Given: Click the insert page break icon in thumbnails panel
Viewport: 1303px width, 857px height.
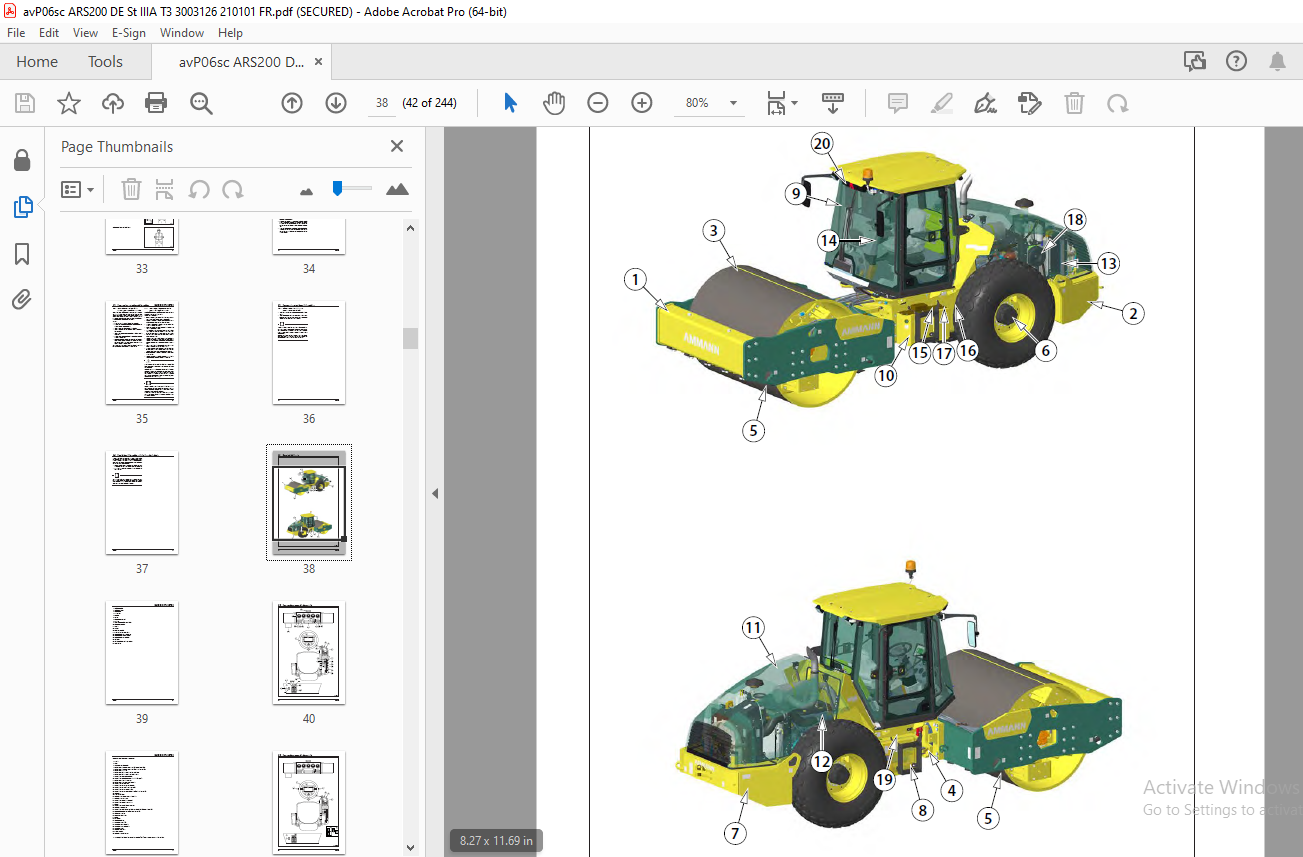Looking at the screenshot, I should (x=165, y=189).
